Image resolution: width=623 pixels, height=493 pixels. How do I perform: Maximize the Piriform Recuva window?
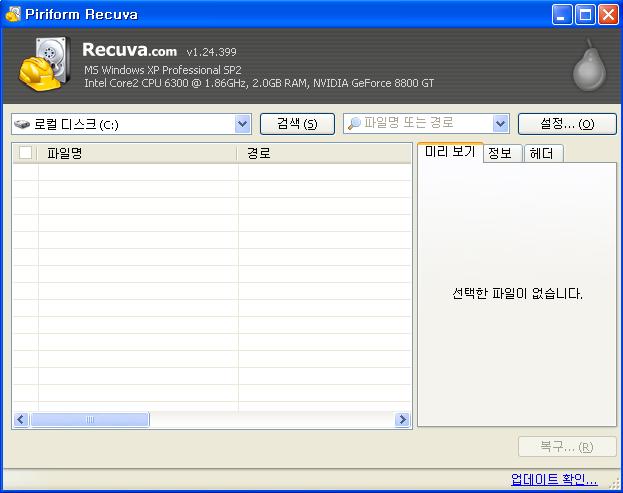click(585, 15)
